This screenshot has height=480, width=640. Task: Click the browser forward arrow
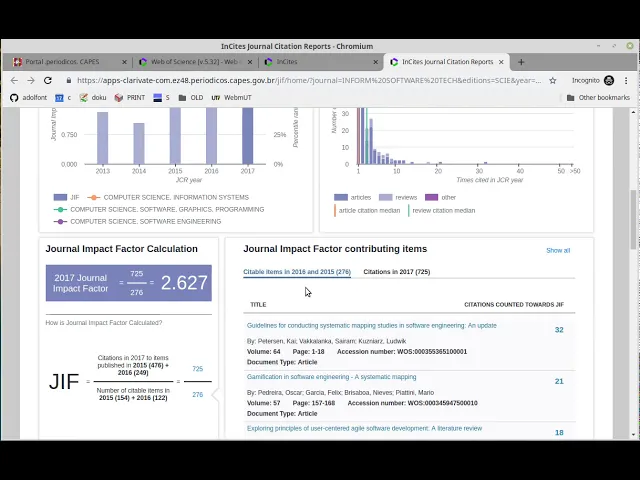31,80
